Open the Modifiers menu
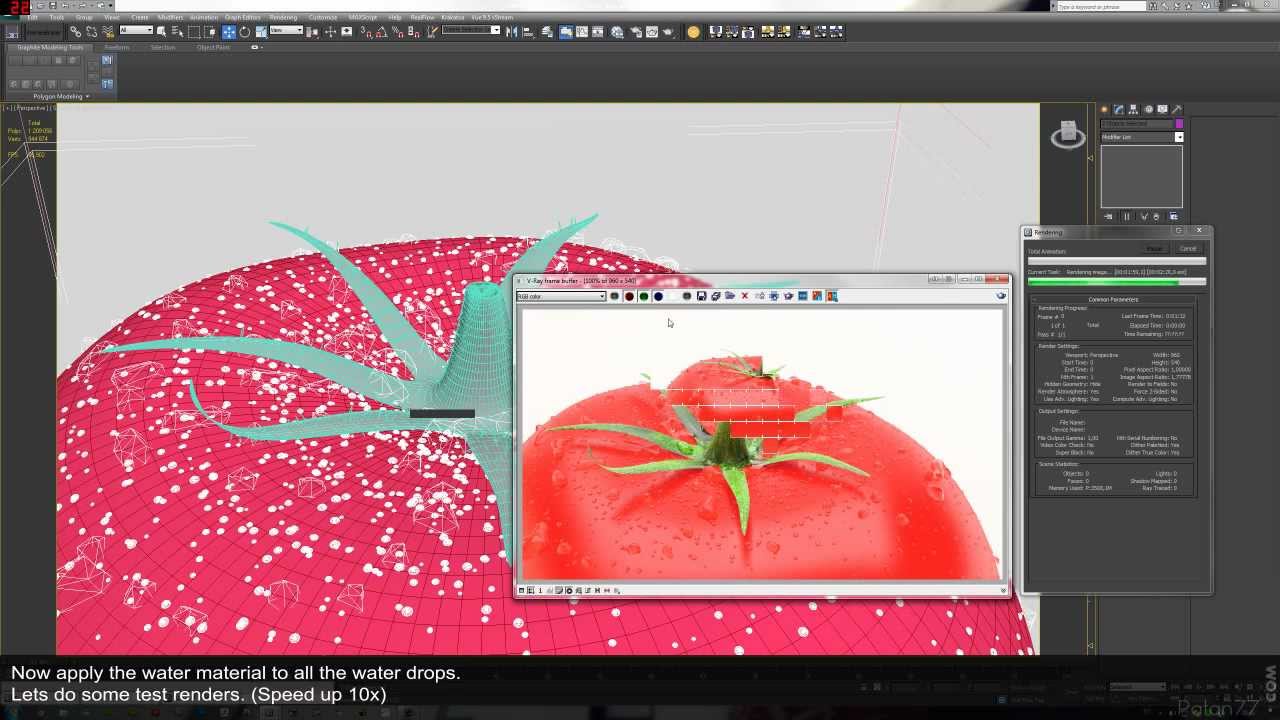This screenshot has height=720, width=1280. [x=171, y=17]
